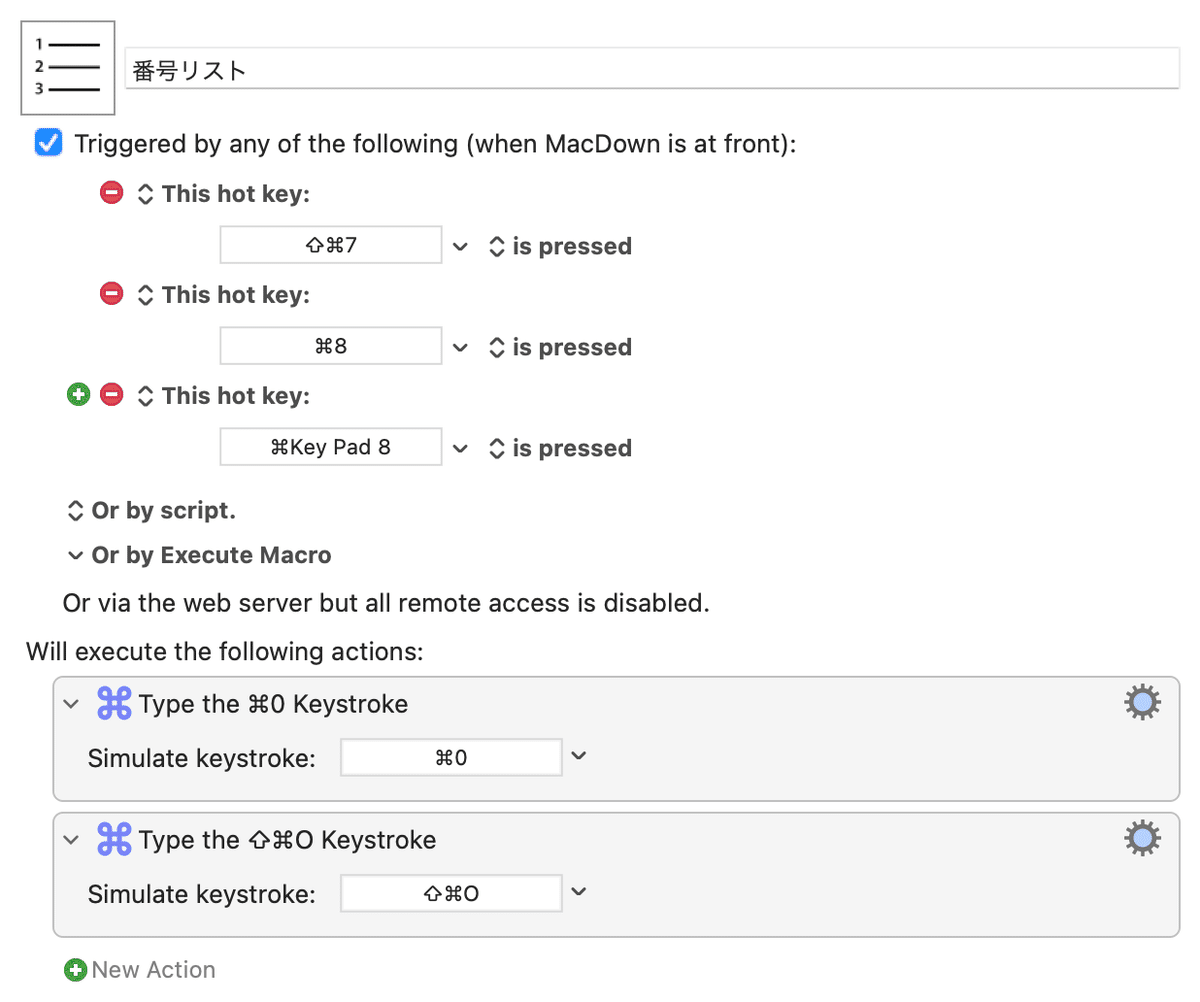The height and width of the screenshot is (1002, 1200).
Task: Remove the ⌘Key Pad 8 trigger
Action: pyautogui.click(x=112, y=395)
